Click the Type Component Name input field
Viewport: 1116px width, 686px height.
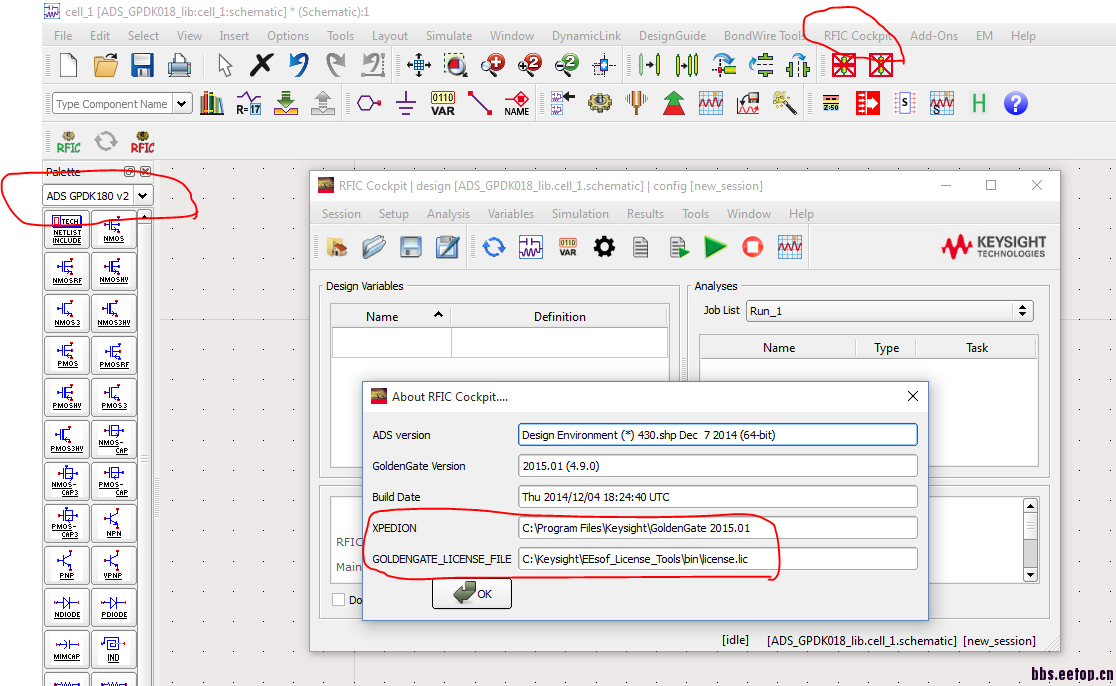pos(112,104)
